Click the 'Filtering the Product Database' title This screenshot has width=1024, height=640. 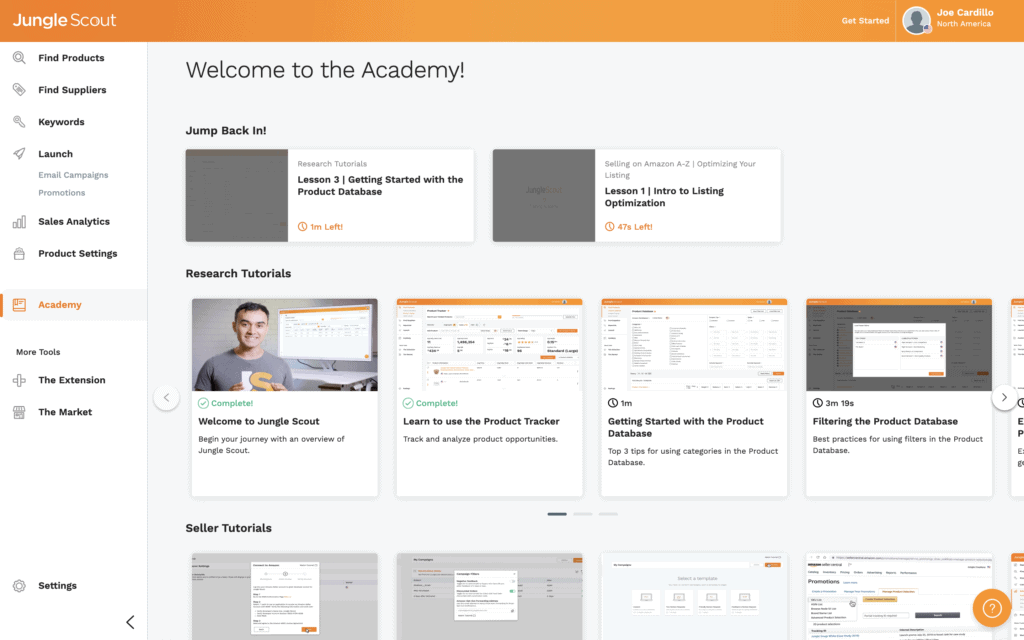pyautogui.click(x=885, y=421)
